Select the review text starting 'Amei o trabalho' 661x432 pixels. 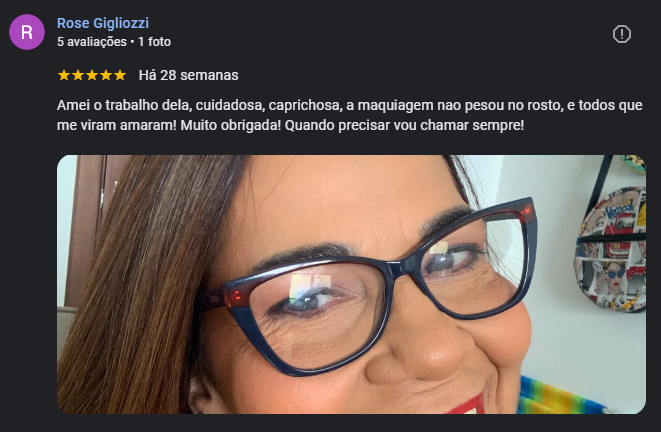pyautogui.click(x=349, y=115)
